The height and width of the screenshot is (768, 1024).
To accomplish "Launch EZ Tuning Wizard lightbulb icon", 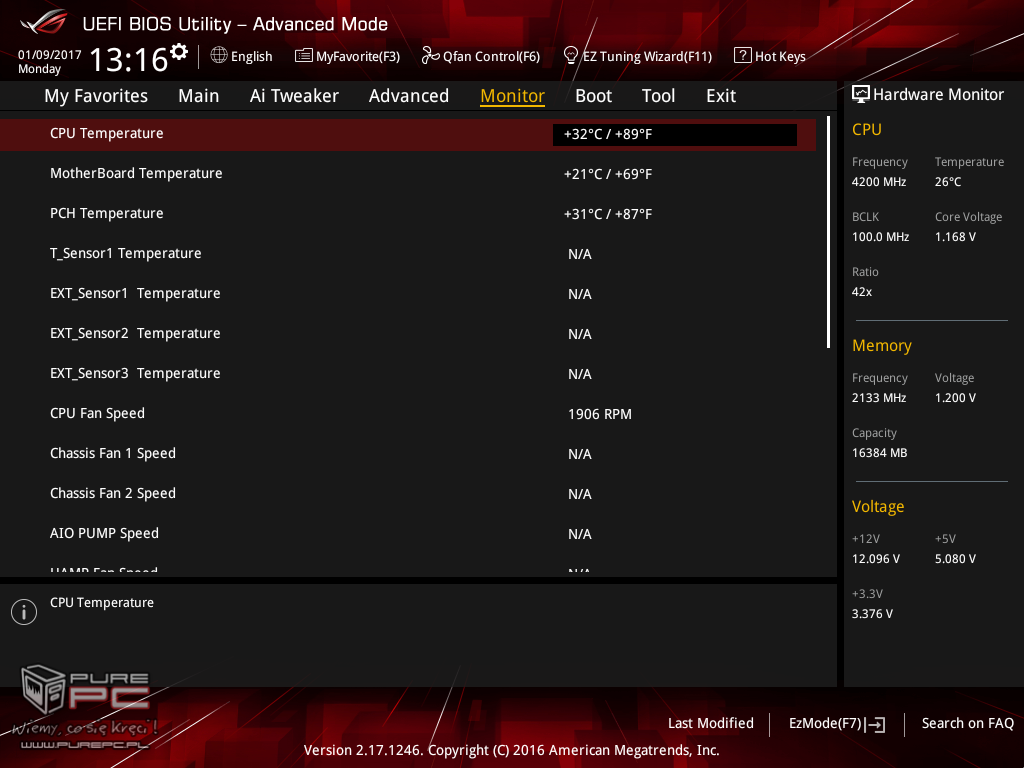I will coord(571,55).
